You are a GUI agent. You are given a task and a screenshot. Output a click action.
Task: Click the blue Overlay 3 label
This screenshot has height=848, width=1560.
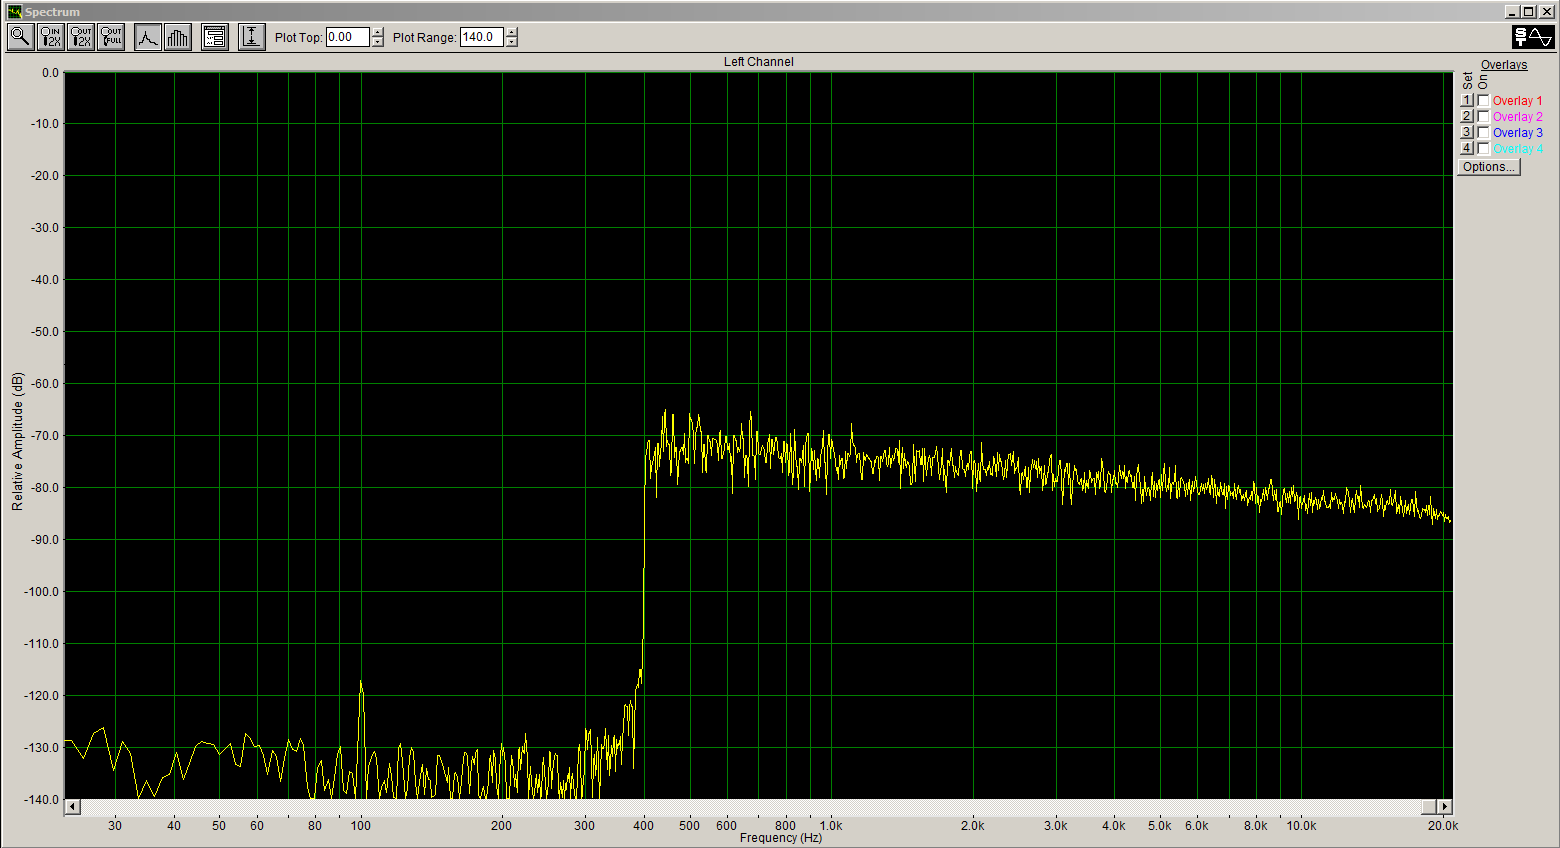click(1517, 133)
